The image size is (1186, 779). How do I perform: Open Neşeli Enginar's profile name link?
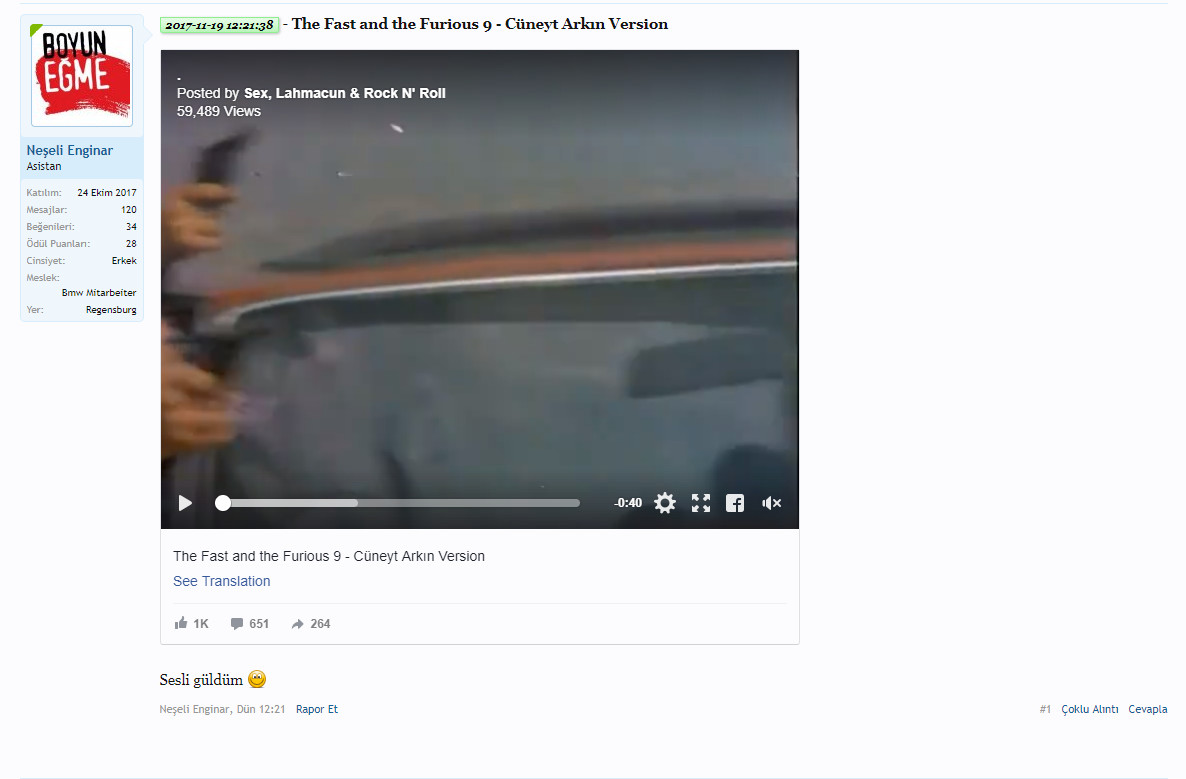70,150
